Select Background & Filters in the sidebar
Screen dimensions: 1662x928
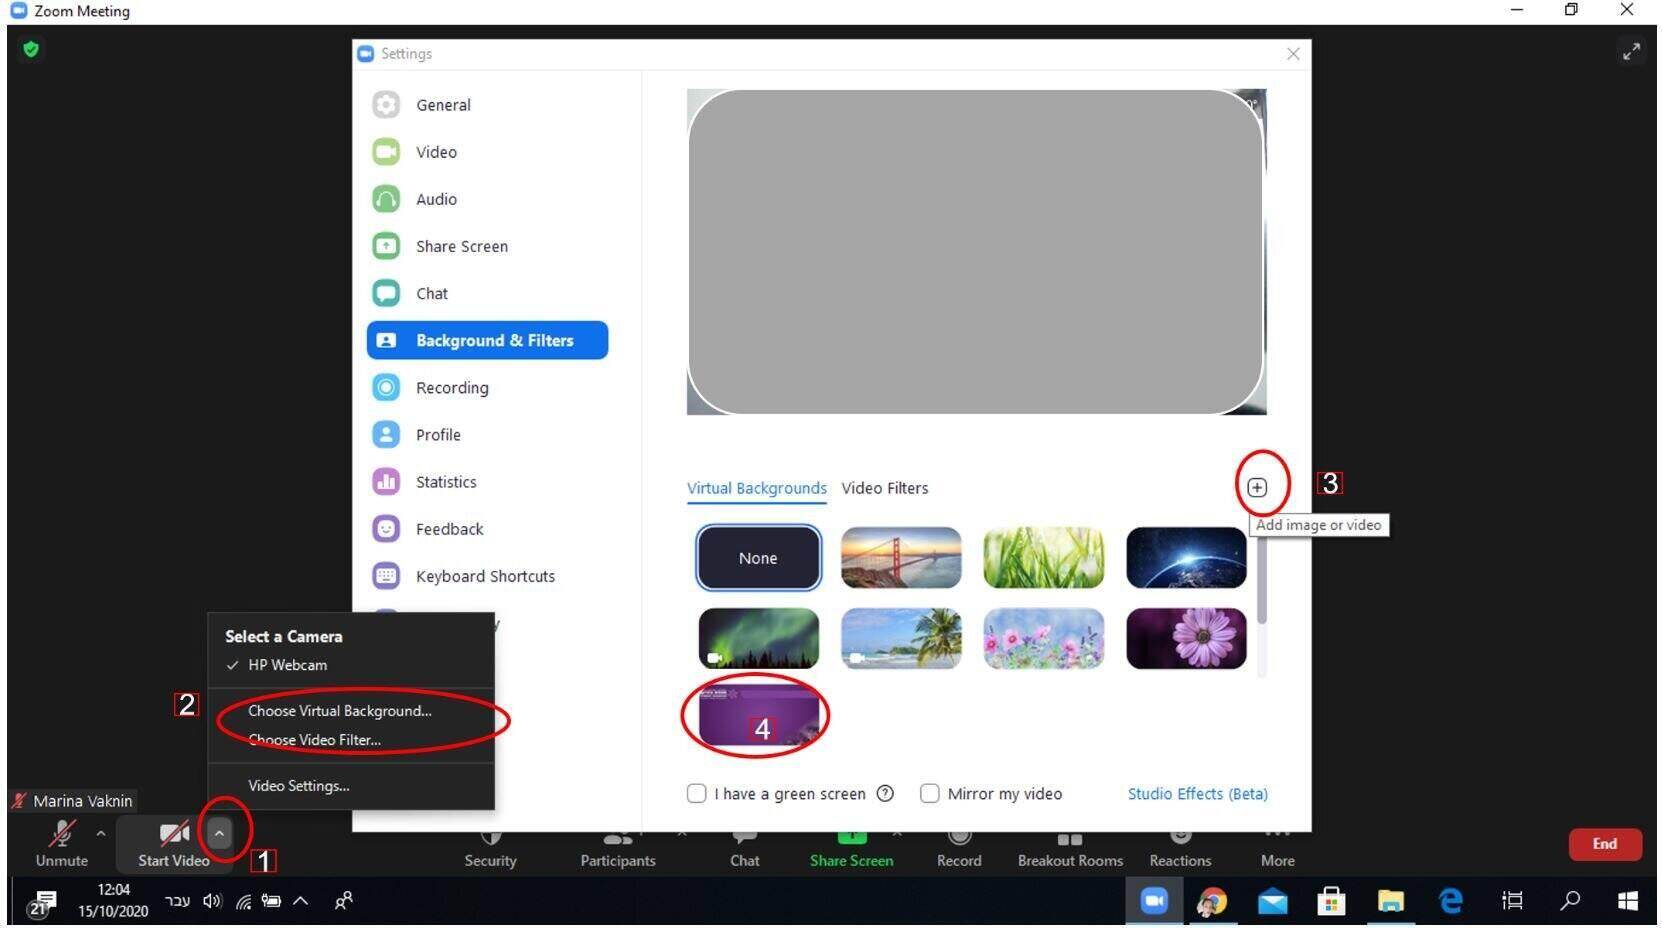(487, 340)
